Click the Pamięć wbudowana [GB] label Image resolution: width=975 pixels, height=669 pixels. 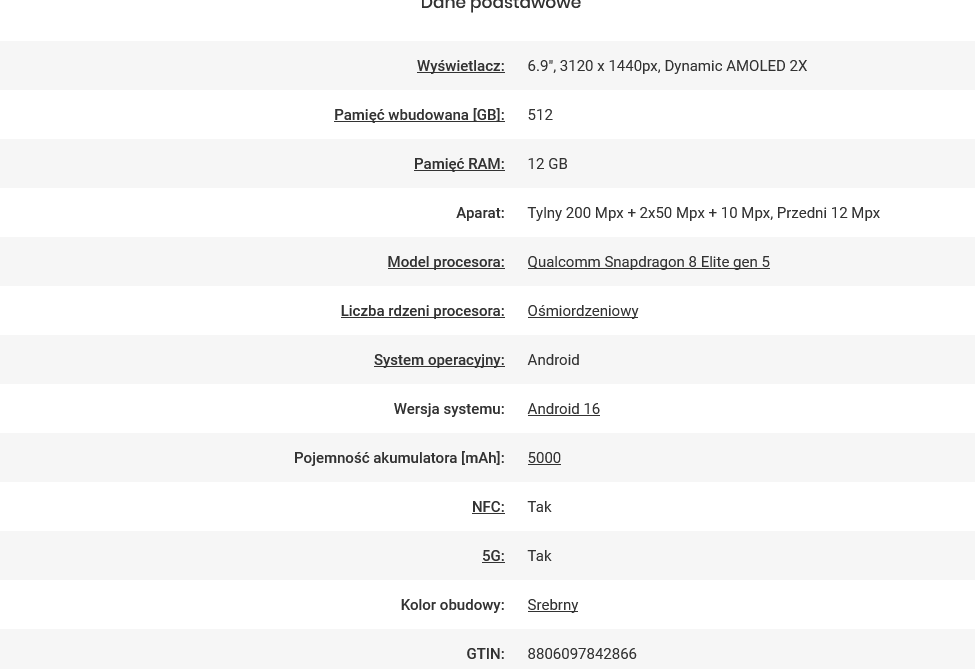419,115
